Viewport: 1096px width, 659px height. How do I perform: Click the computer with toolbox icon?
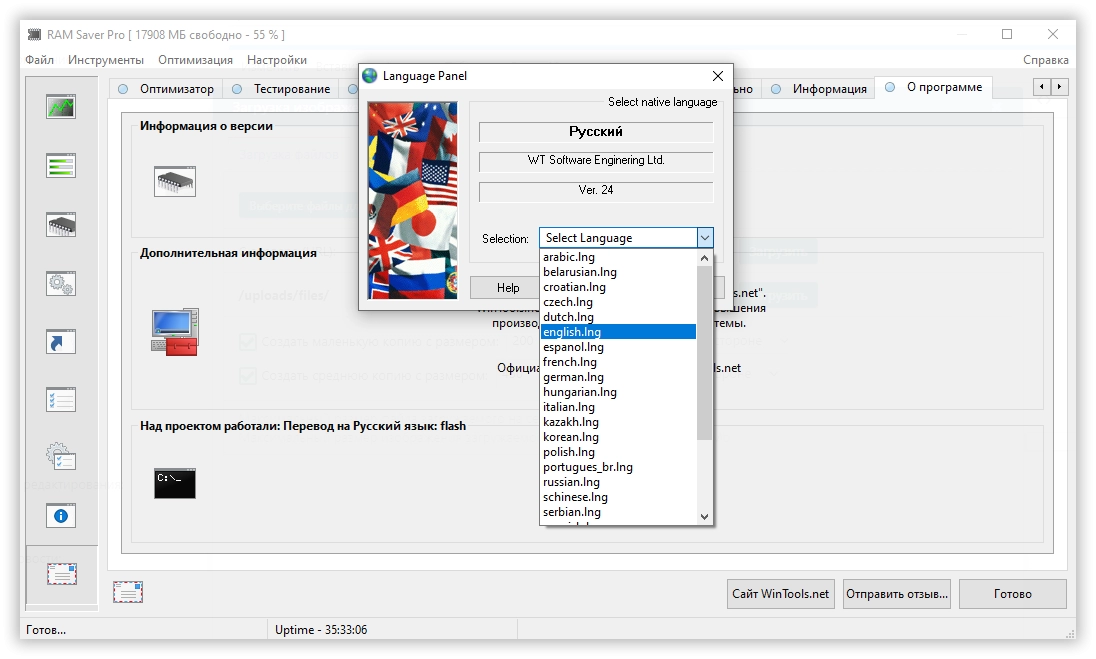tap(175, 332)
